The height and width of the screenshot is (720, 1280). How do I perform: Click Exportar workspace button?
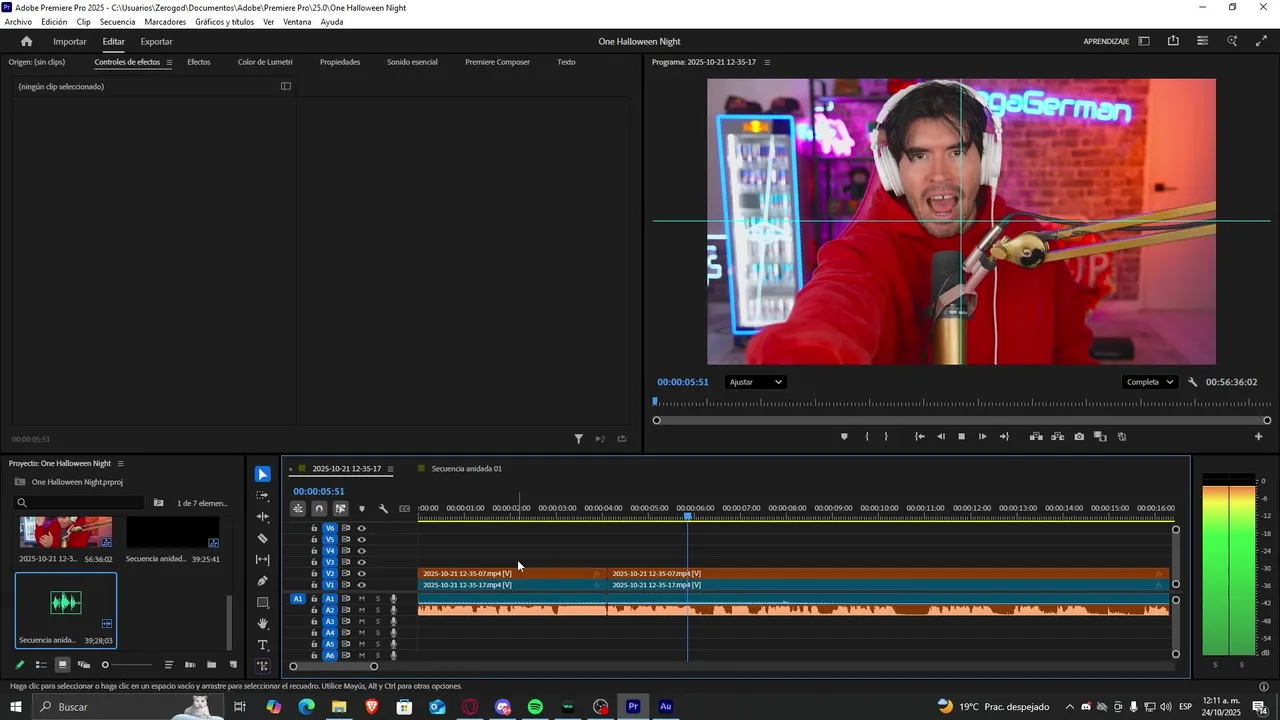coord(156,41)
